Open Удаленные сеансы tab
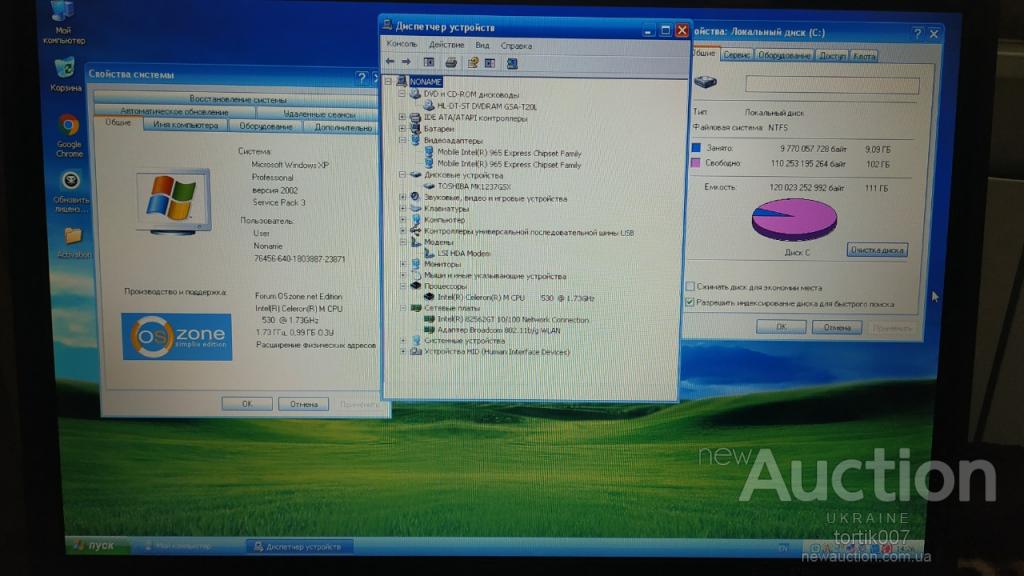Image resolution: width=1024 pixels, height=576 pixels. [319, 114]
